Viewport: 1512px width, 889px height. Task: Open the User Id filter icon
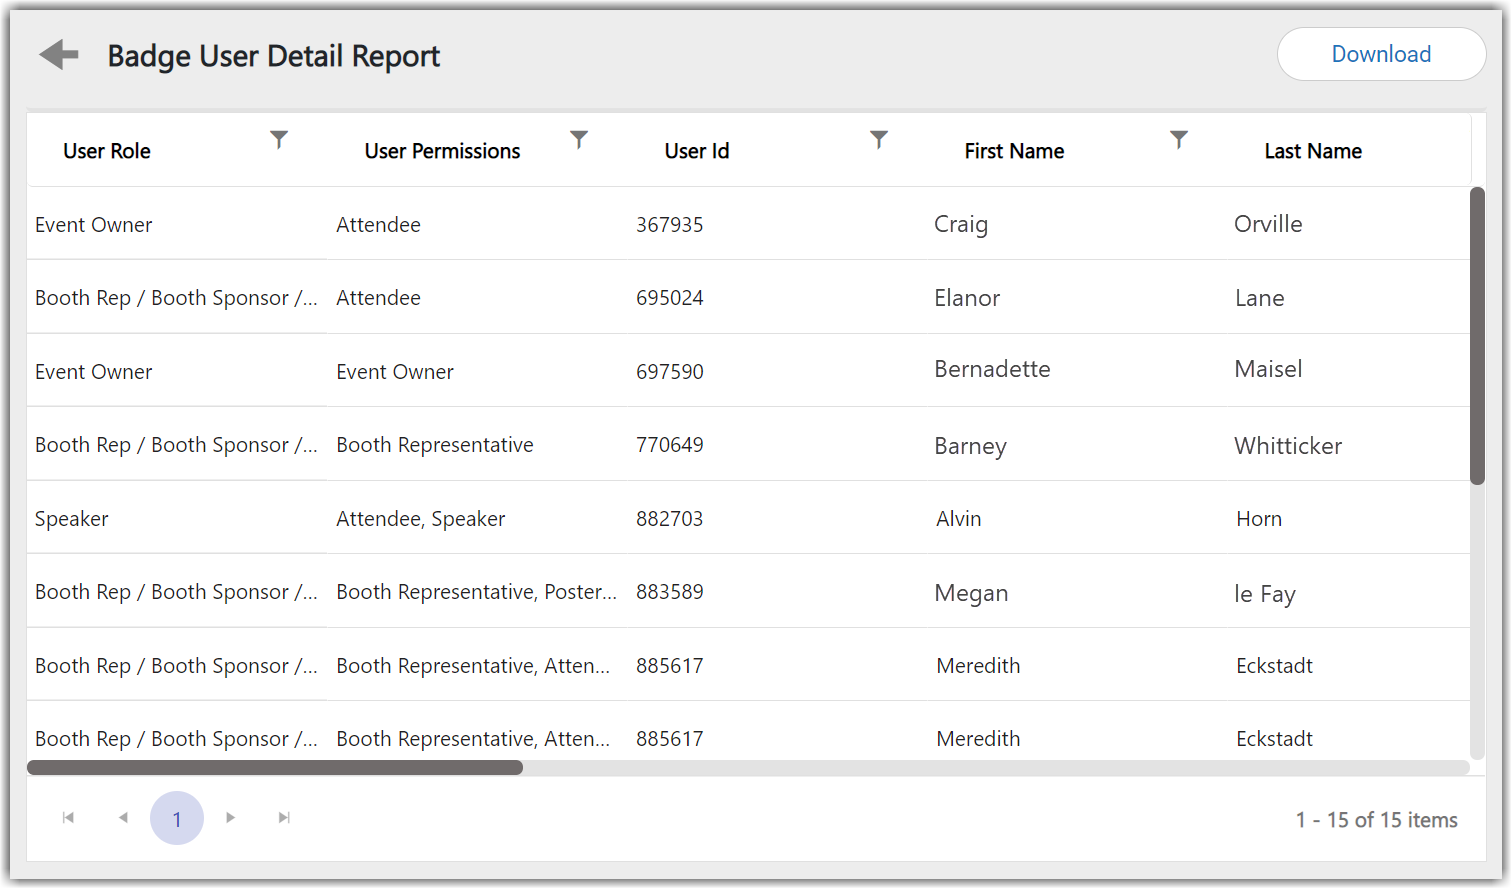click(879, 140)
